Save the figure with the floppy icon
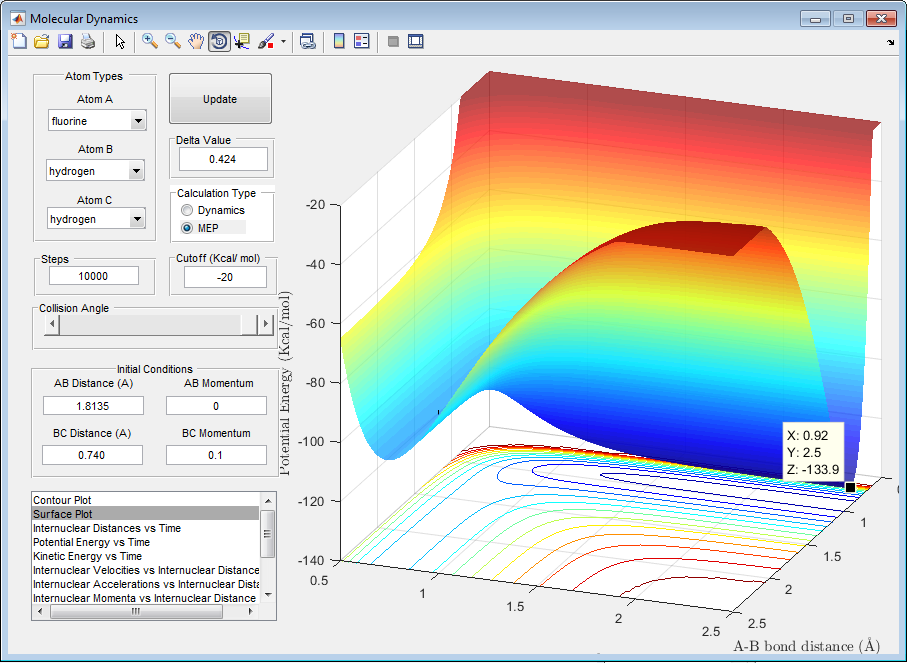The image size is (907, 663). pos(65,41)
